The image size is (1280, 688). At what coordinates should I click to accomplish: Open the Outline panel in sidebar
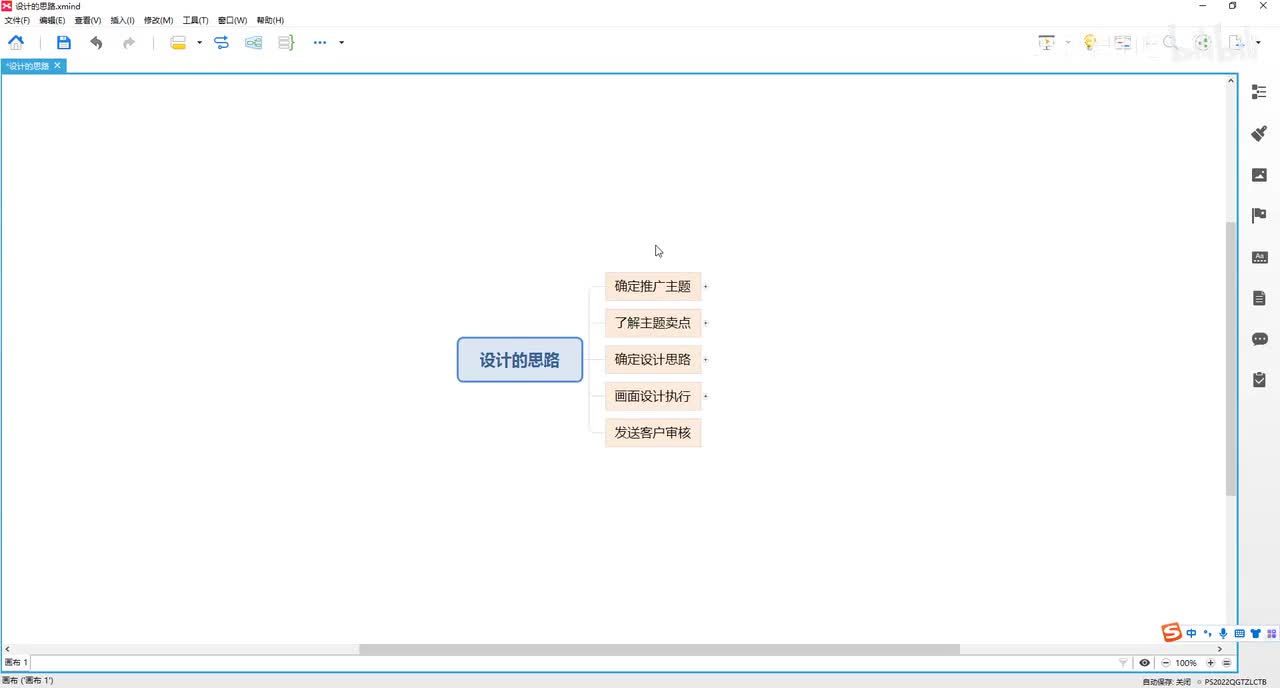1259,92
